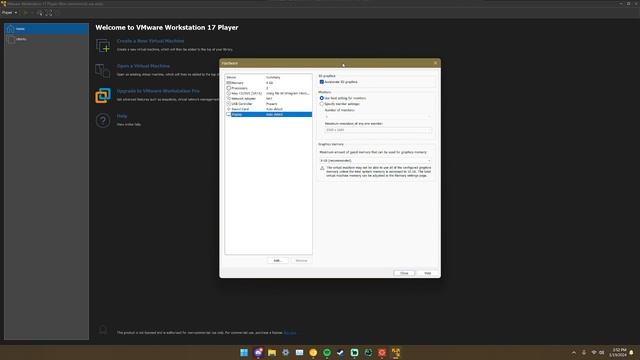Open the Help link on welcome page
This screenshot has height=360, width=640.
[x=122, y=116]
